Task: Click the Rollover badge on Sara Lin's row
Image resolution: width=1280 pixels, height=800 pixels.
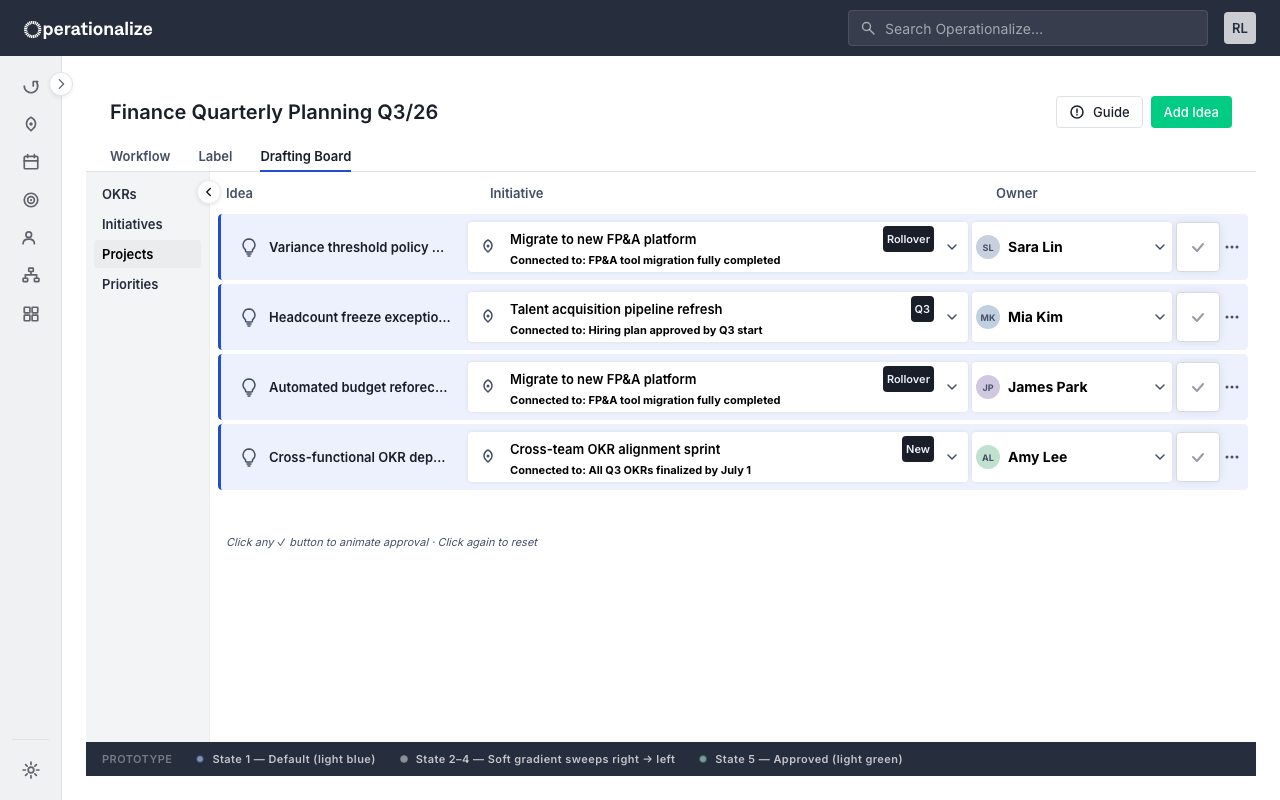Action: click(908, 239)
